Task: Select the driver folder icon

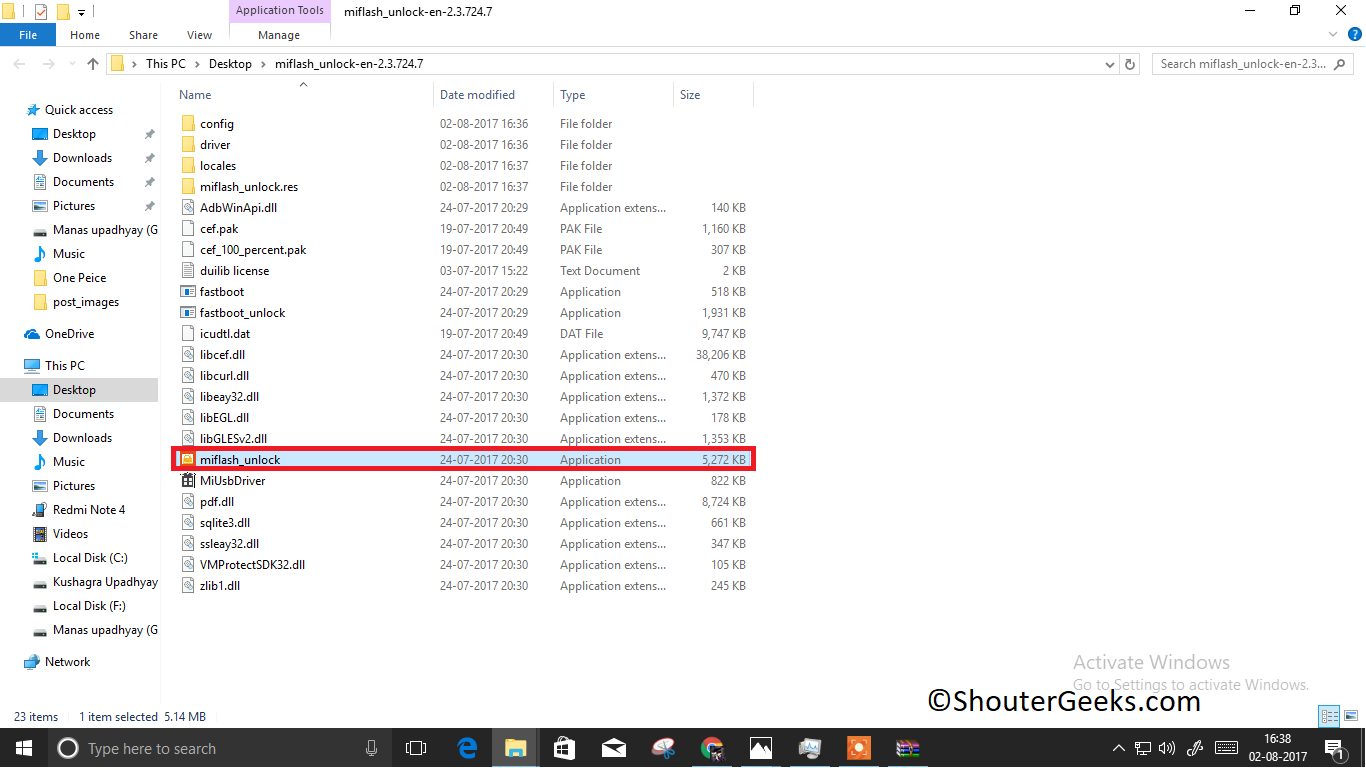Action: 188,145
